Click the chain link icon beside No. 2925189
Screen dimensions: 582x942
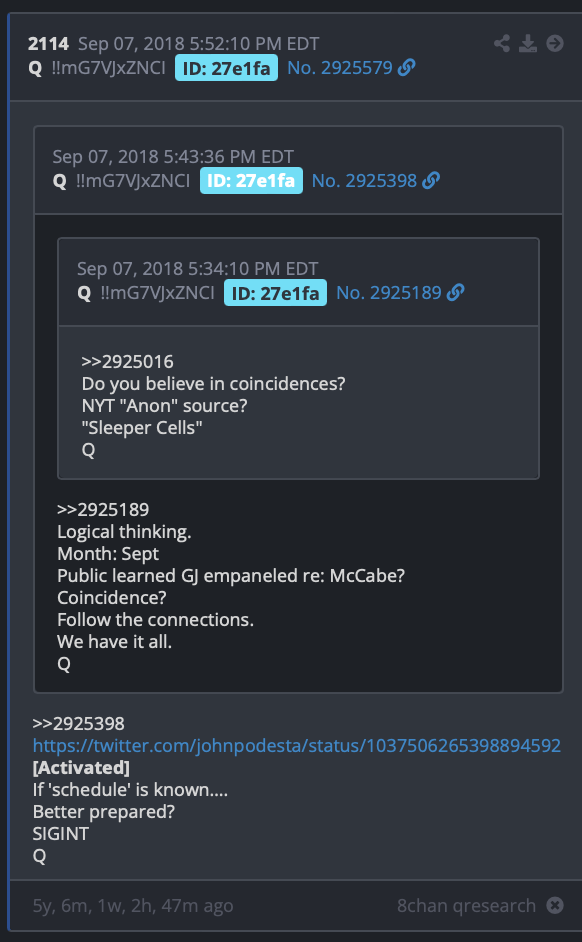click(456, 293)
